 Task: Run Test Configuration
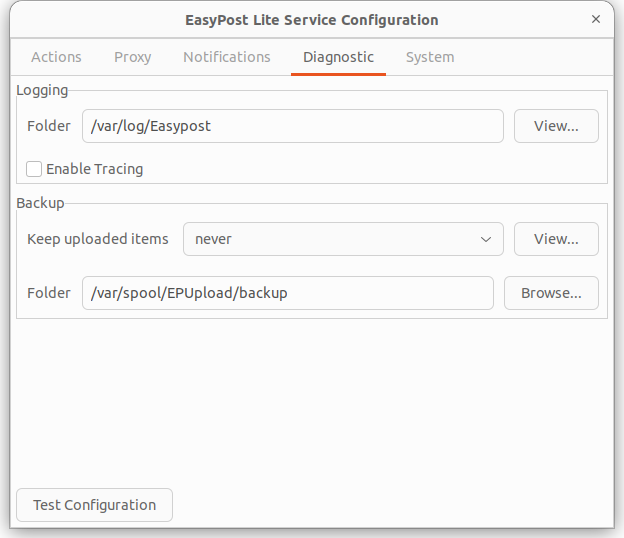pyautogui.click(x=94, y=505)
